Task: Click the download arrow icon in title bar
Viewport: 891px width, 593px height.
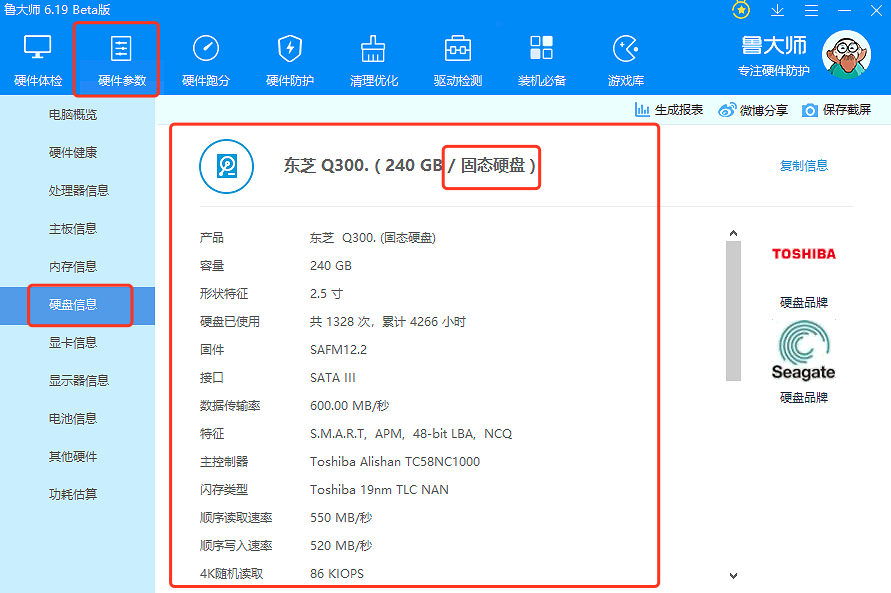Action: pos(777,10)
